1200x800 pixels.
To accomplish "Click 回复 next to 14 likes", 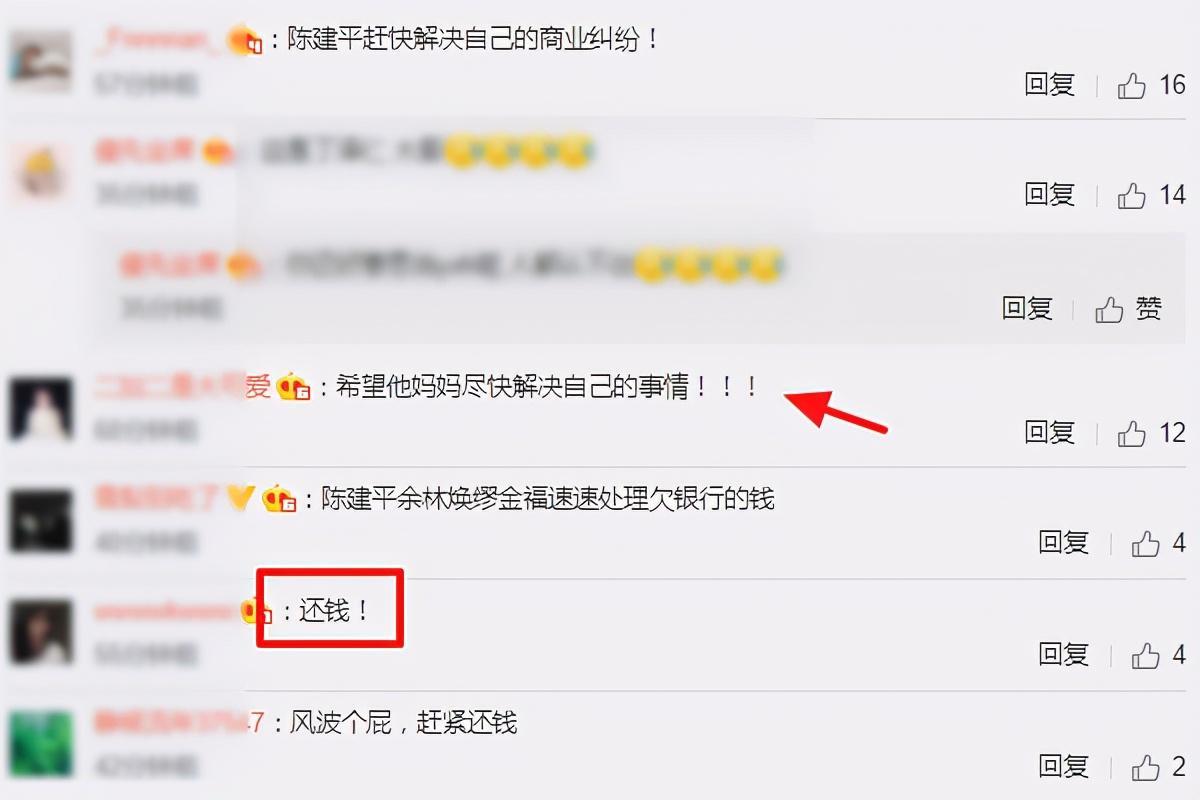I will (x=1049, y=194).
